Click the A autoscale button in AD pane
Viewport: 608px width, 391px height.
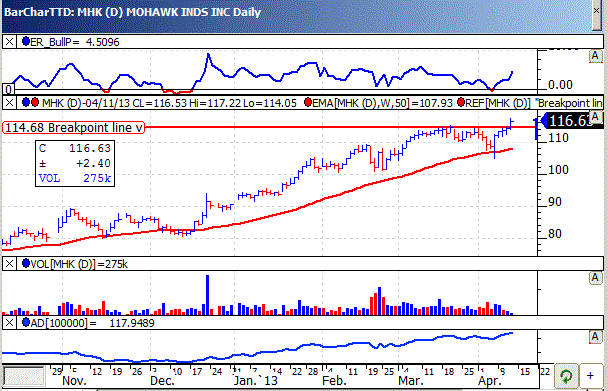coord(595,337)
